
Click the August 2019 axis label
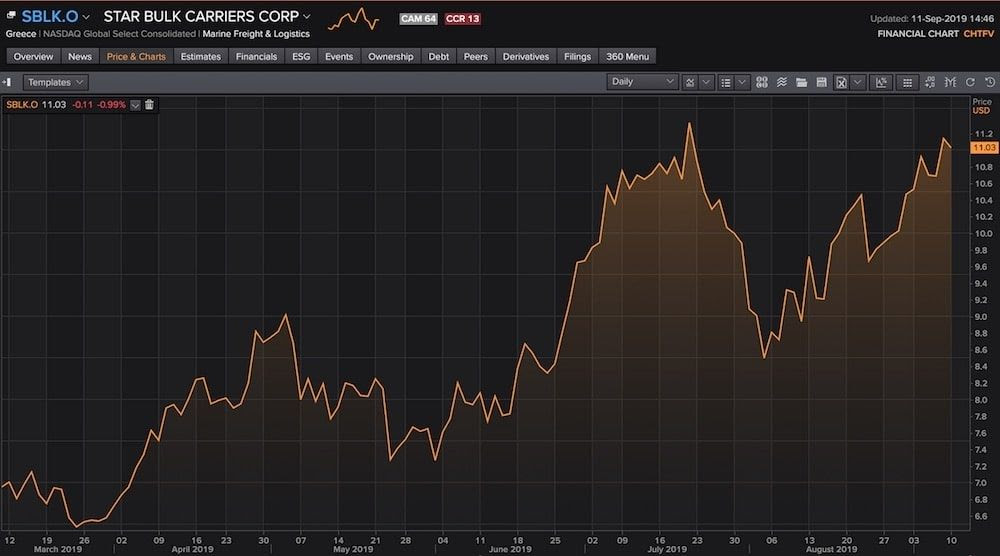(x=831, y=549)
